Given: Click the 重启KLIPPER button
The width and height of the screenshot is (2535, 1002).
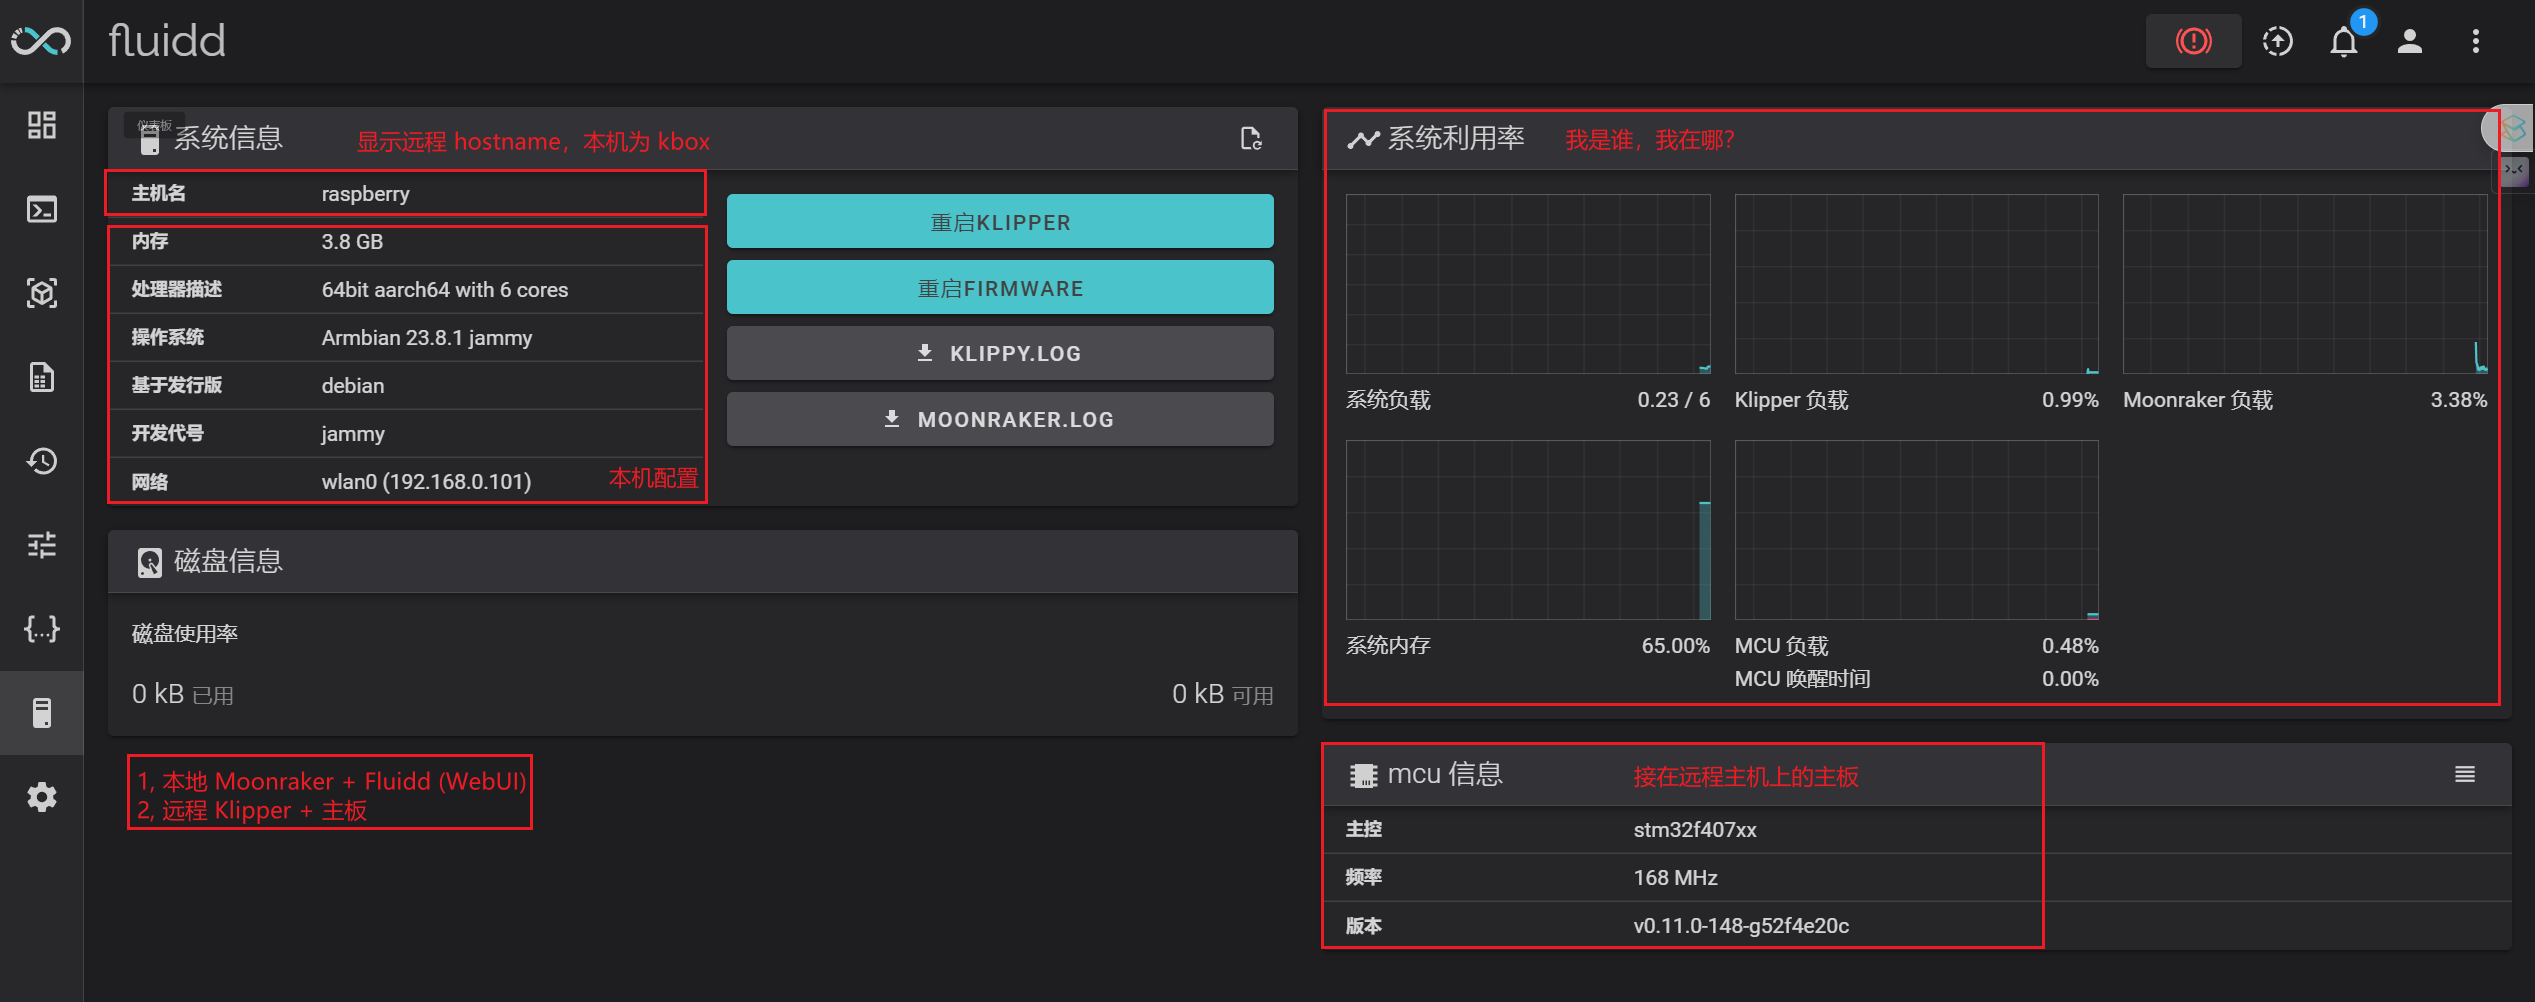Looking at the screenshot, I should pos(1000,221).
